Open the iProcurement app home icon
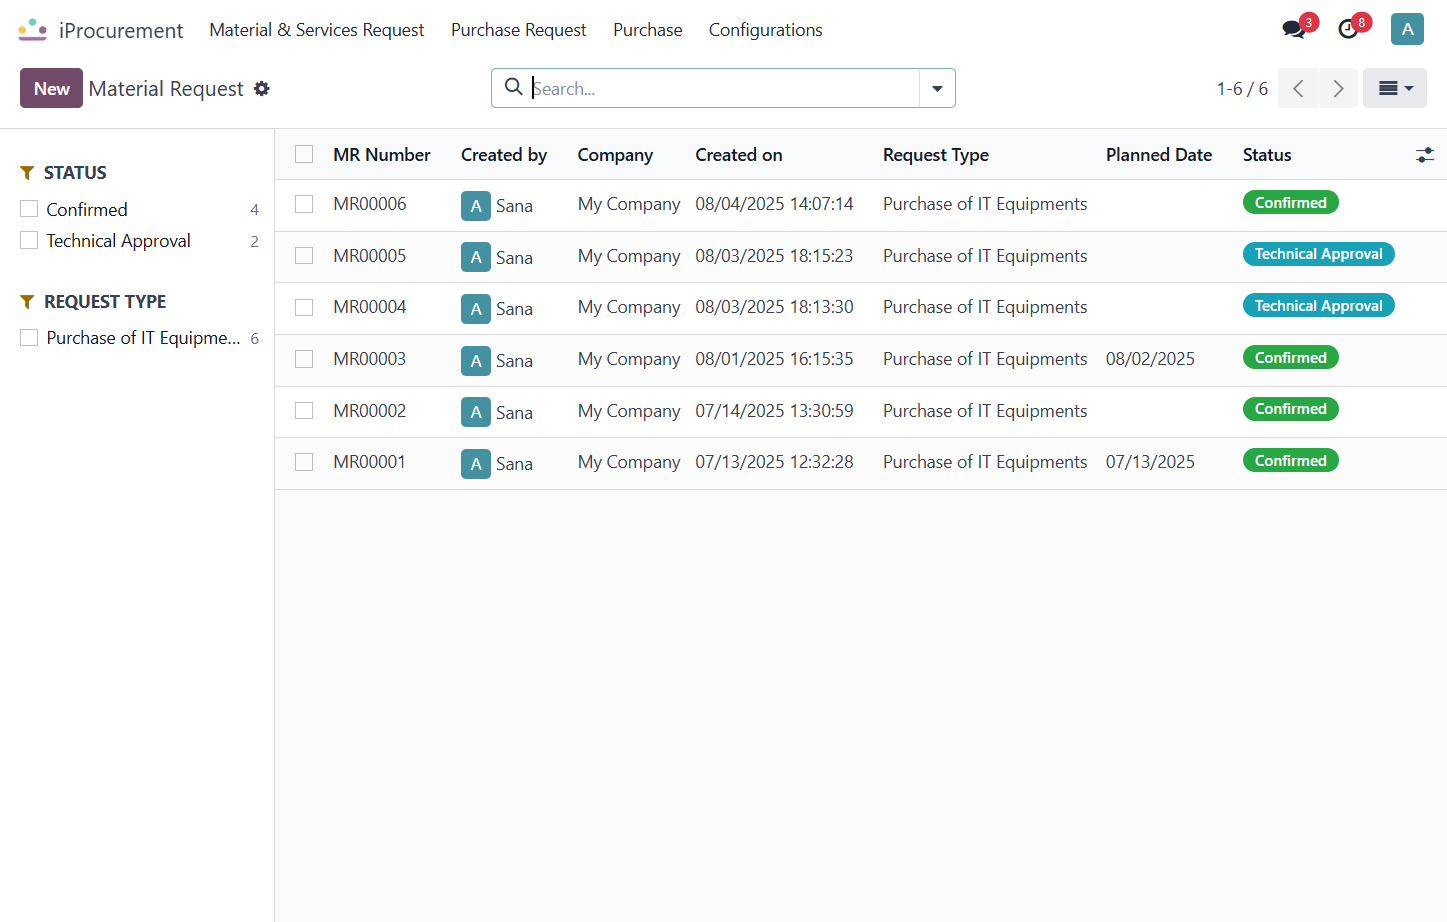 33,30
